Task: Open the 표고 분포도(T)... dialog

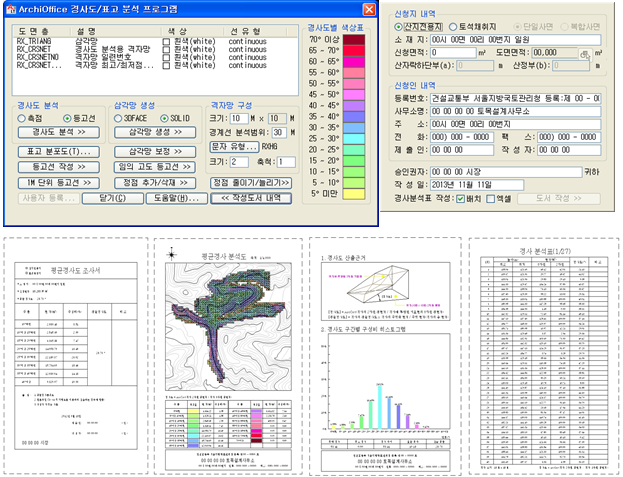Action: click(59, 152)
